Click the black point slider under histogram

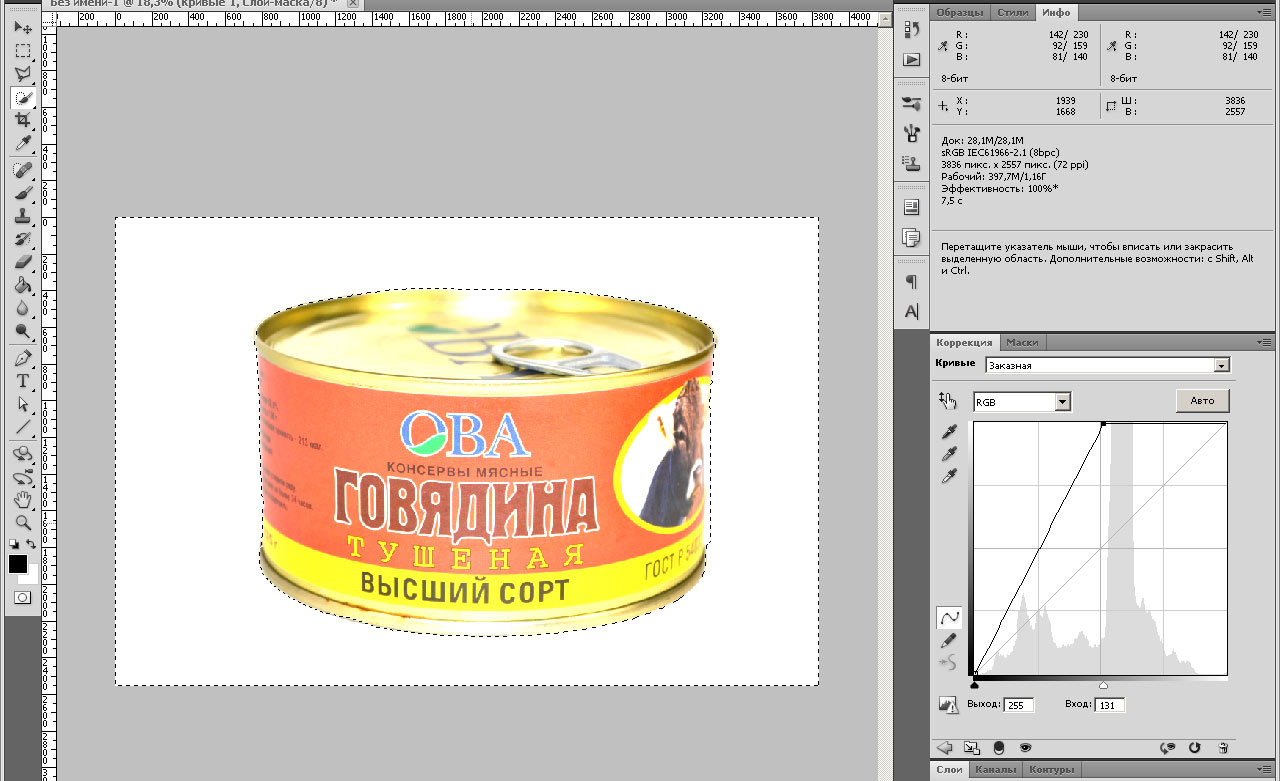[974, 684]
